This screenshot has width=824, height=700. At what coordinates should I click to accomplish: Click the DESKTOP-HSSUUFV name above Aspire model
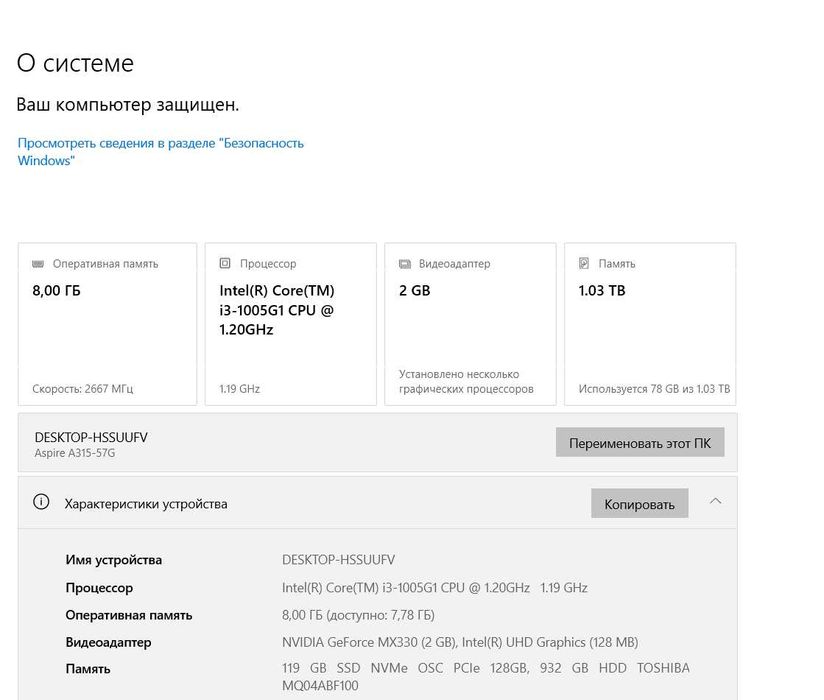pyautogui.click(x=91, y=437)
